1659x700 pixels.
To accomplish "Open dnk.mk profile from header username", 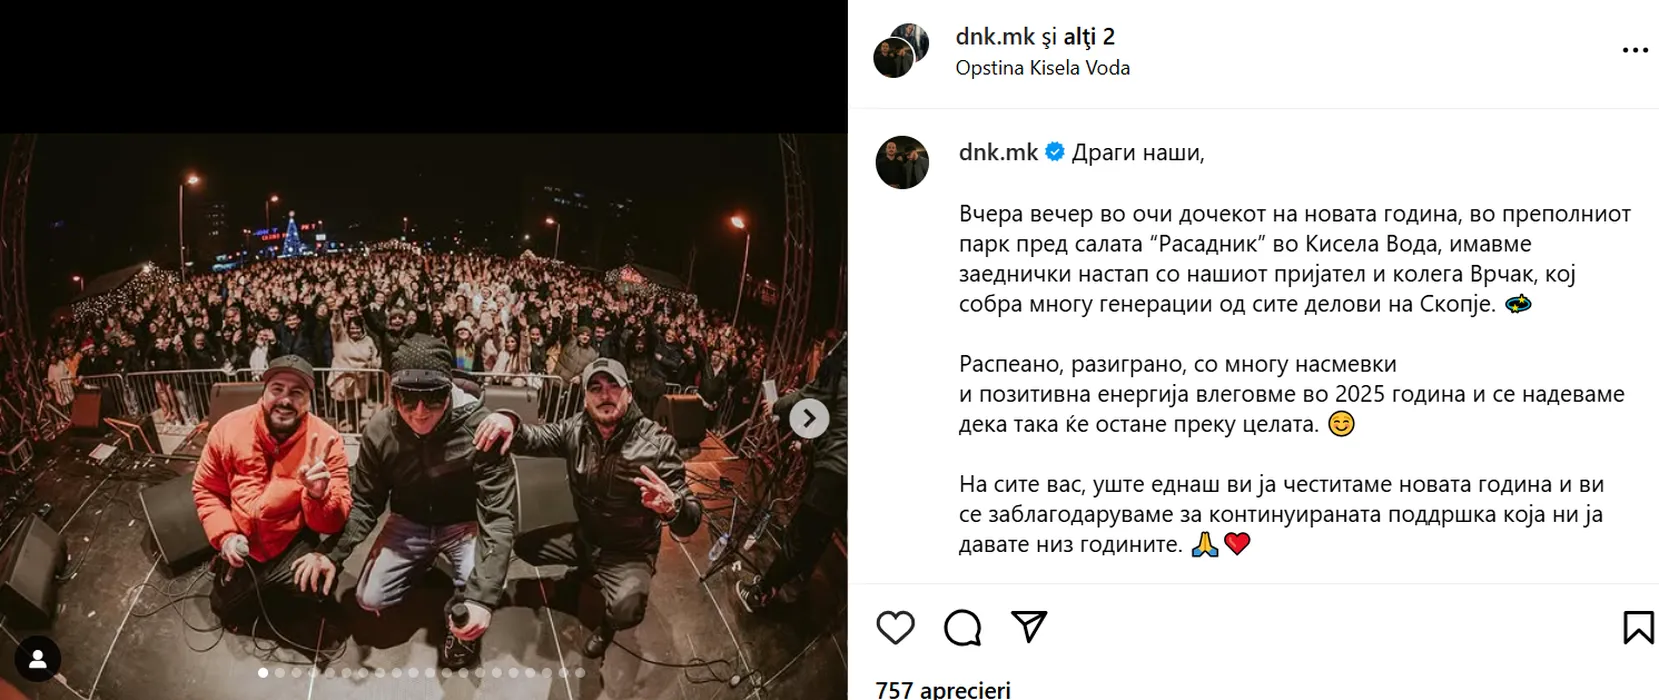I will coord(995,37).
